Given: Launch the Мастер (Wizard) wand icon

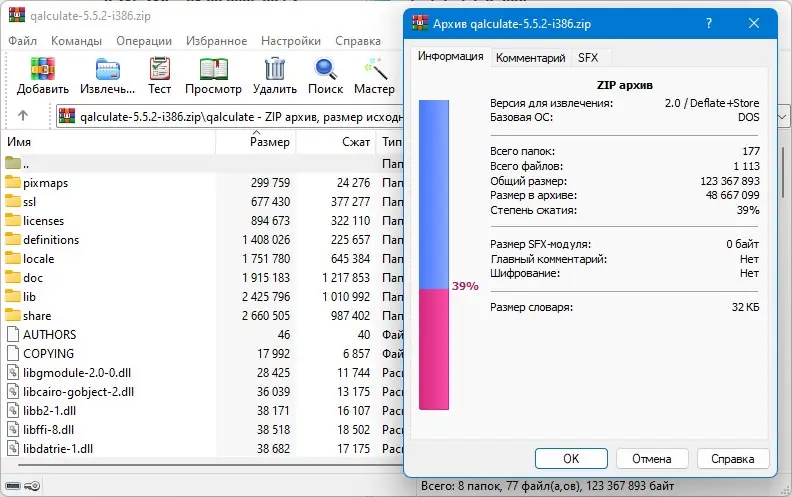Looking at the screenshot, I should pyautogui.click(x=375, y=69).
